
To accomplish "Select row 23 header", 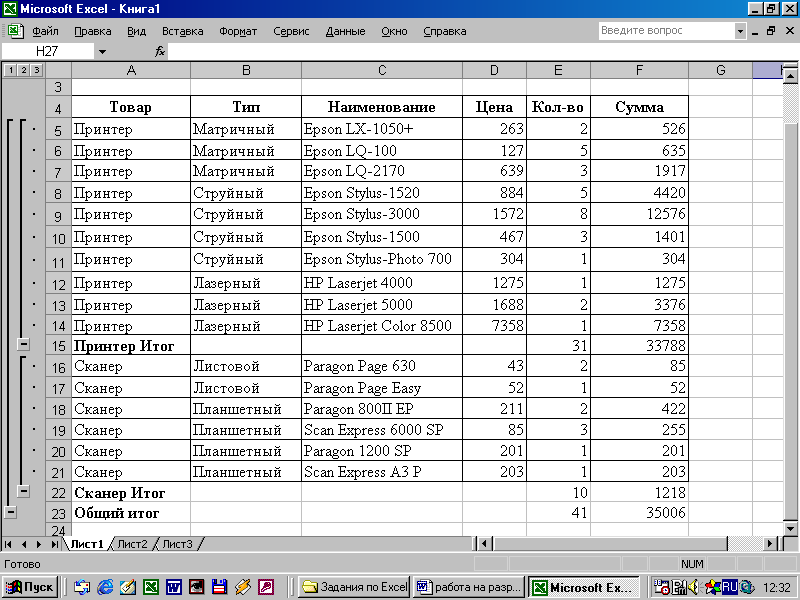I will tap(58, 513).
